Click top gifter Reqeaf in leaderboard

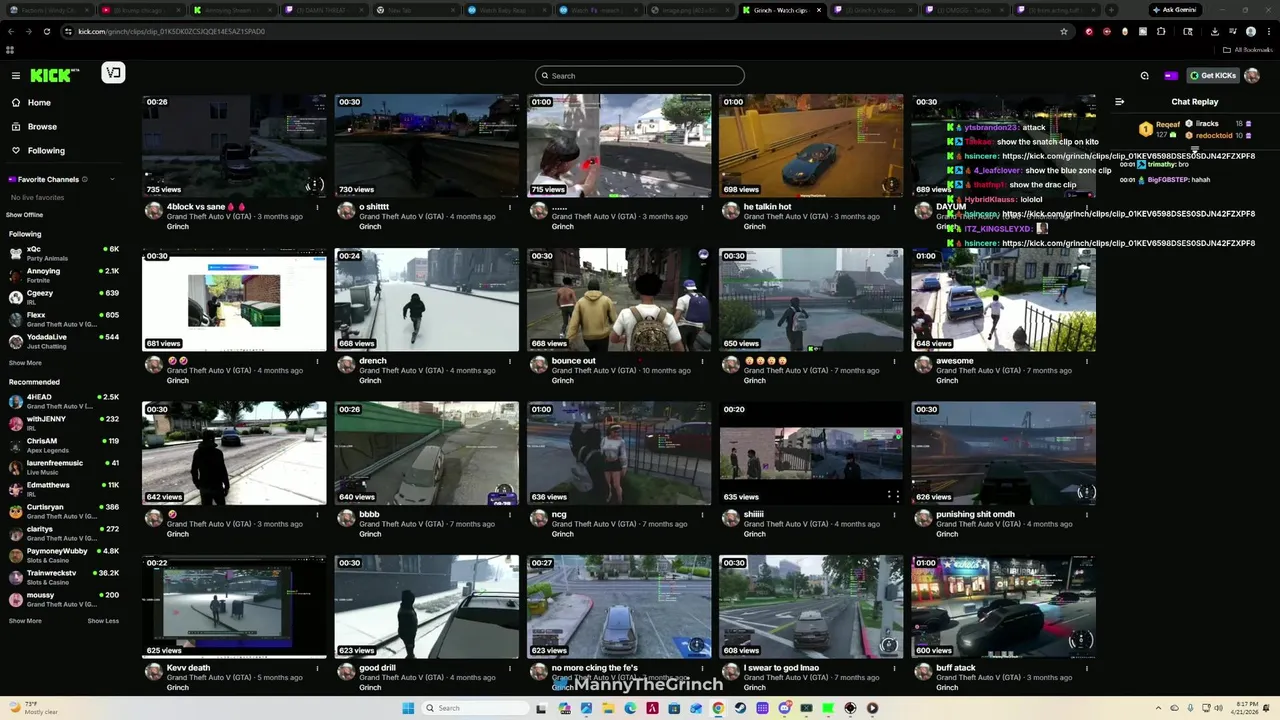(1161, 129)
